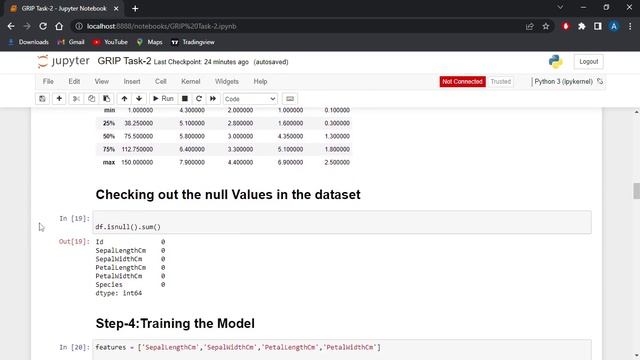
Task: Click the Jupyter logo
Action: pyautogui.click(x=63, y=61)
